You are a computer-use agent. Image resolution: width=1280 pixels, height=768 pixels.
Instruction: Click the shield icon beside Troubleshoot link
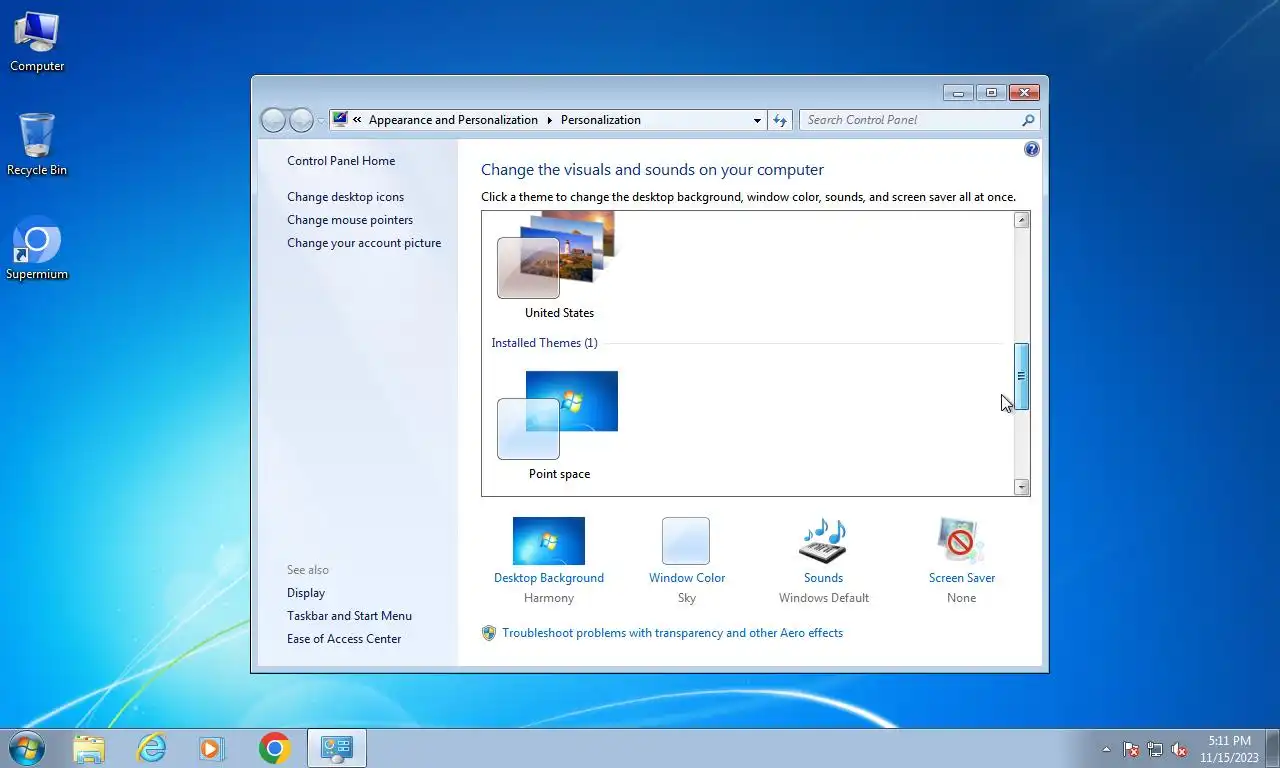coord(489,633)
